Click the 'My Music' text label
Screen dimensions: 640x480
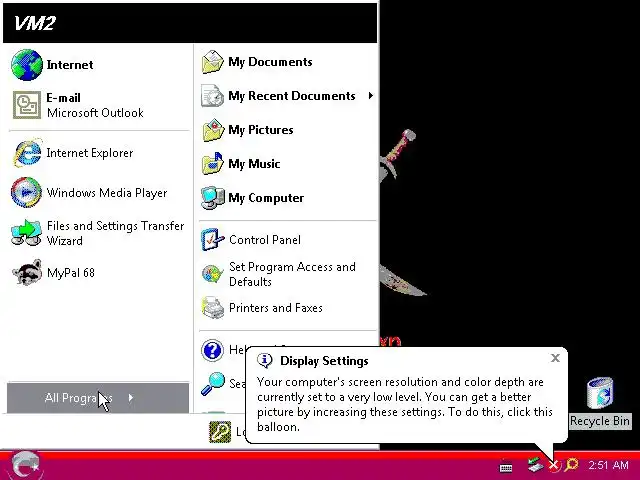point(254,164)
